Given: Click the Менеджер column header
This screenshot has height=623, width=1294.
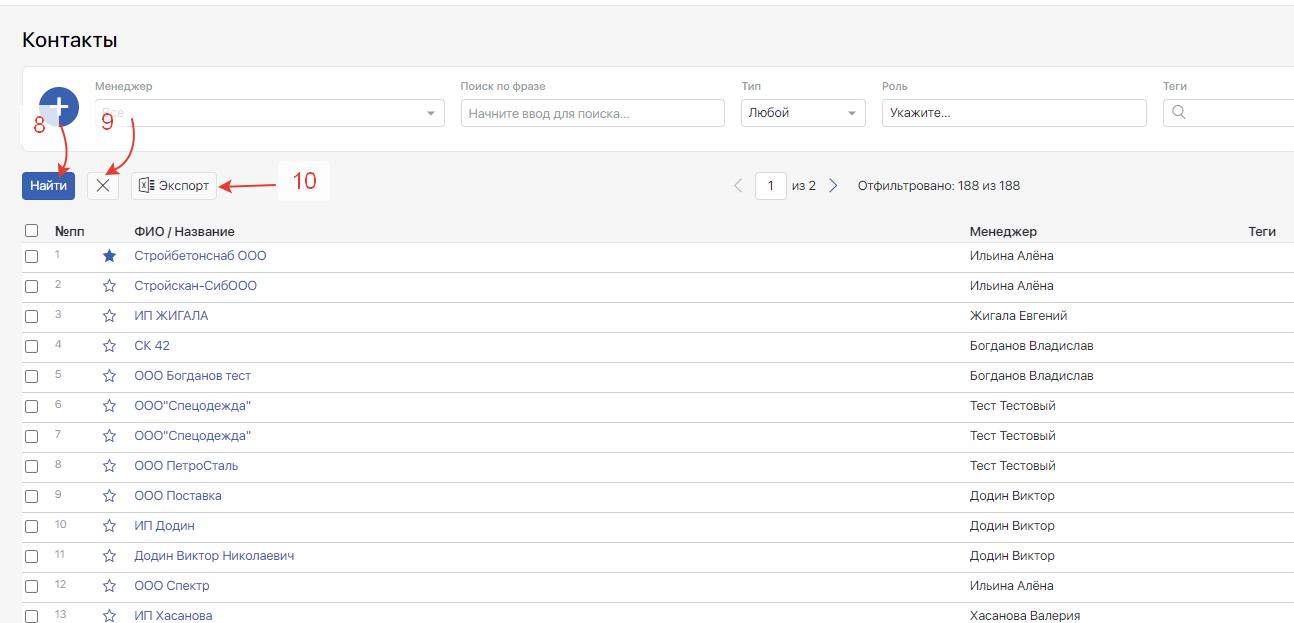Looking at the screenshot, I should pos(1003,232).
